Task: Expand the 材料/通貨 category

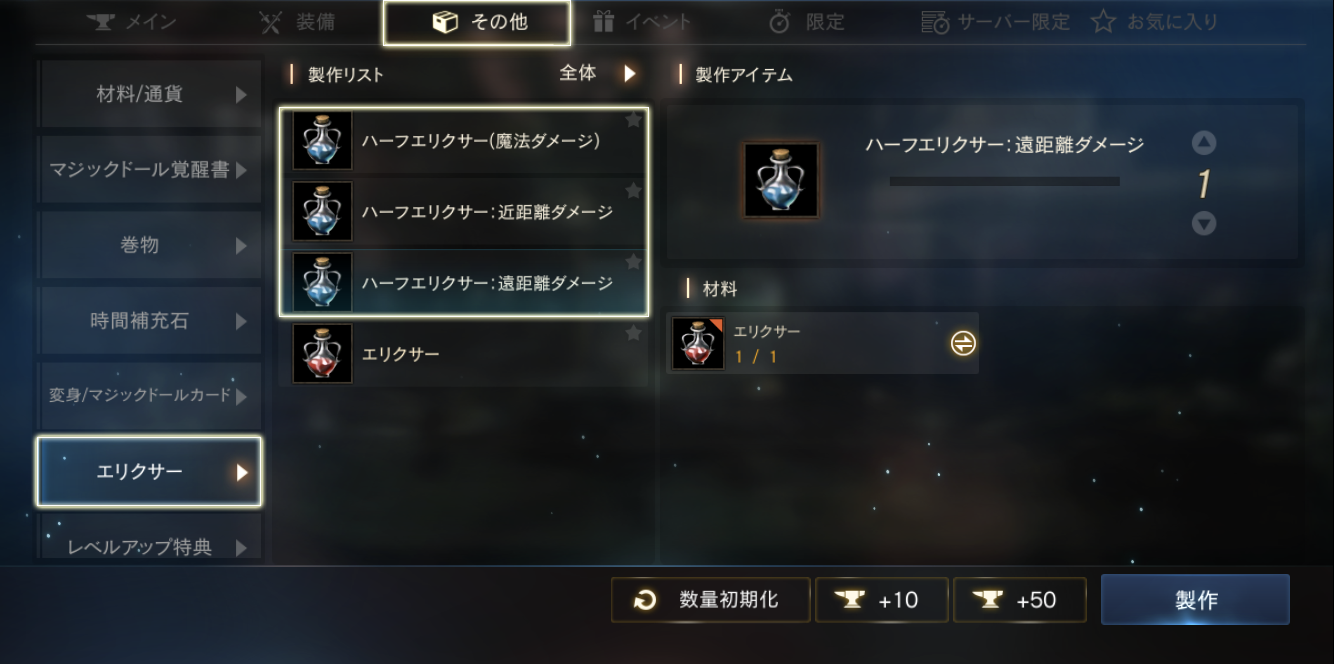Action: [x=149, y=94]
